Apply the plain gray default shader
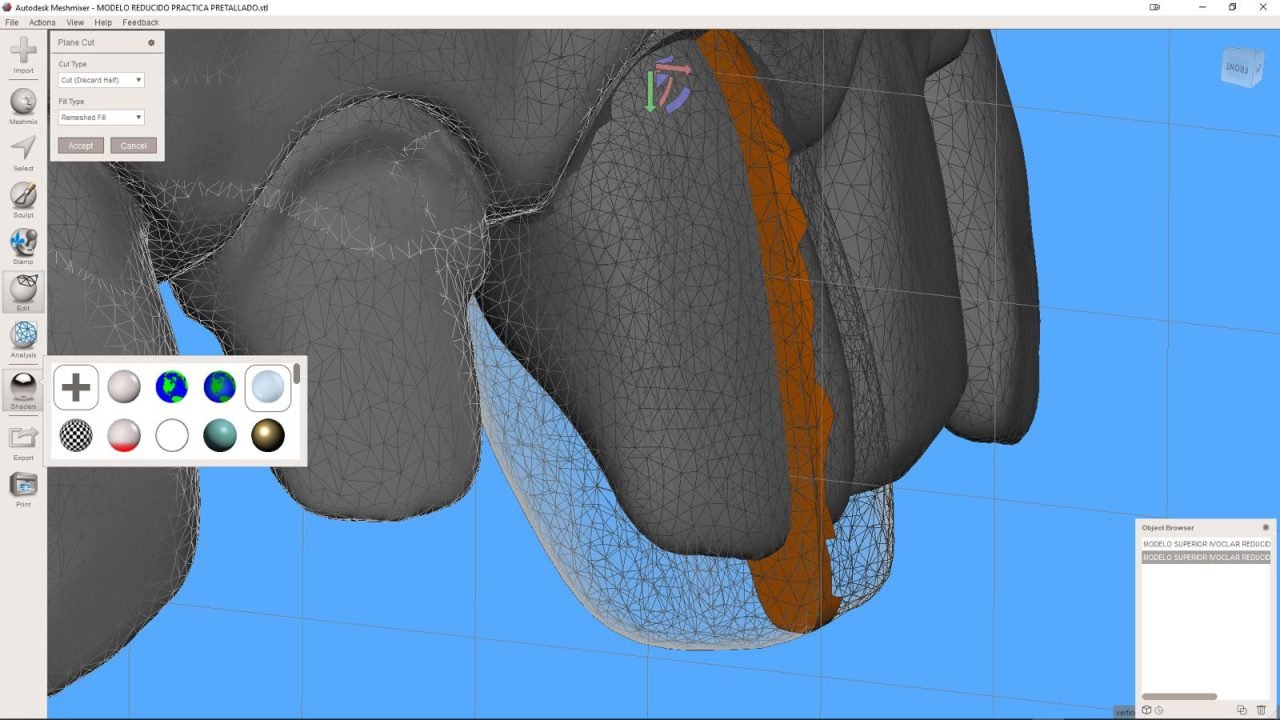The image size is (1280, 720). click(x=124, y=387)
